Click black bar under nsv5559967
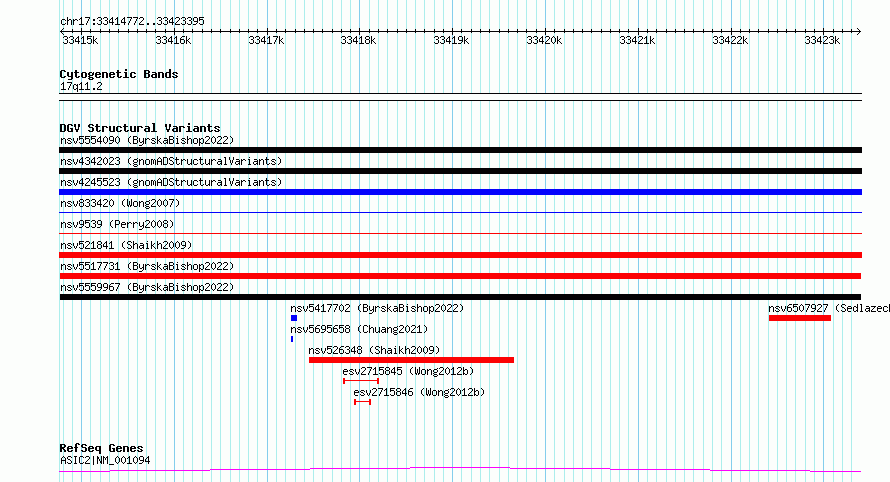The image size is (890, 482). point(460,297)
